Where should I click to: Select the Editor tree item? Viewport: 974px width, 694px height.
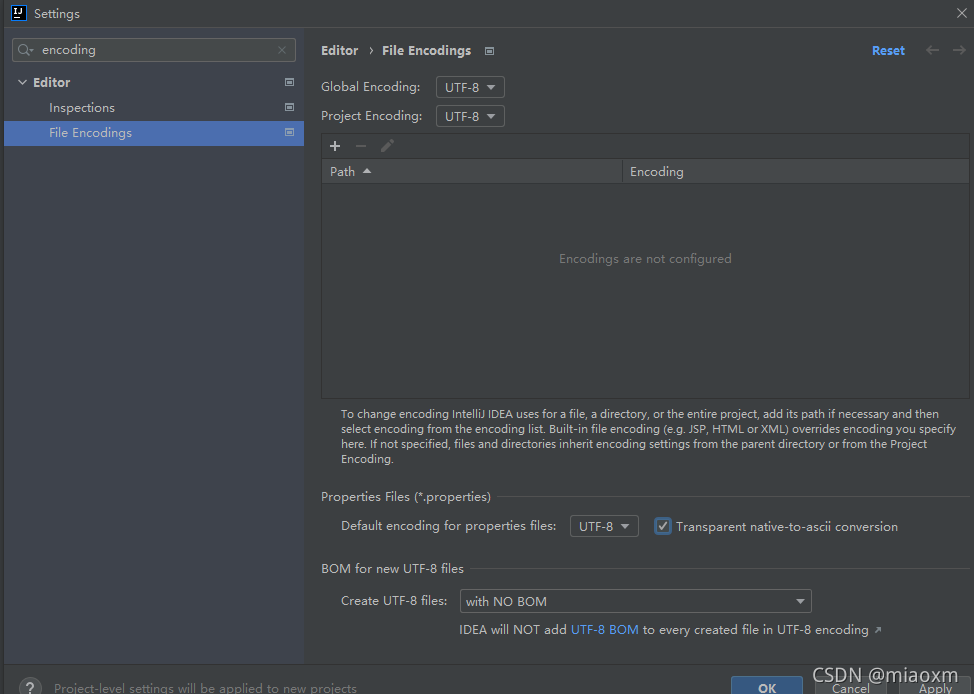tap(52, 82)
